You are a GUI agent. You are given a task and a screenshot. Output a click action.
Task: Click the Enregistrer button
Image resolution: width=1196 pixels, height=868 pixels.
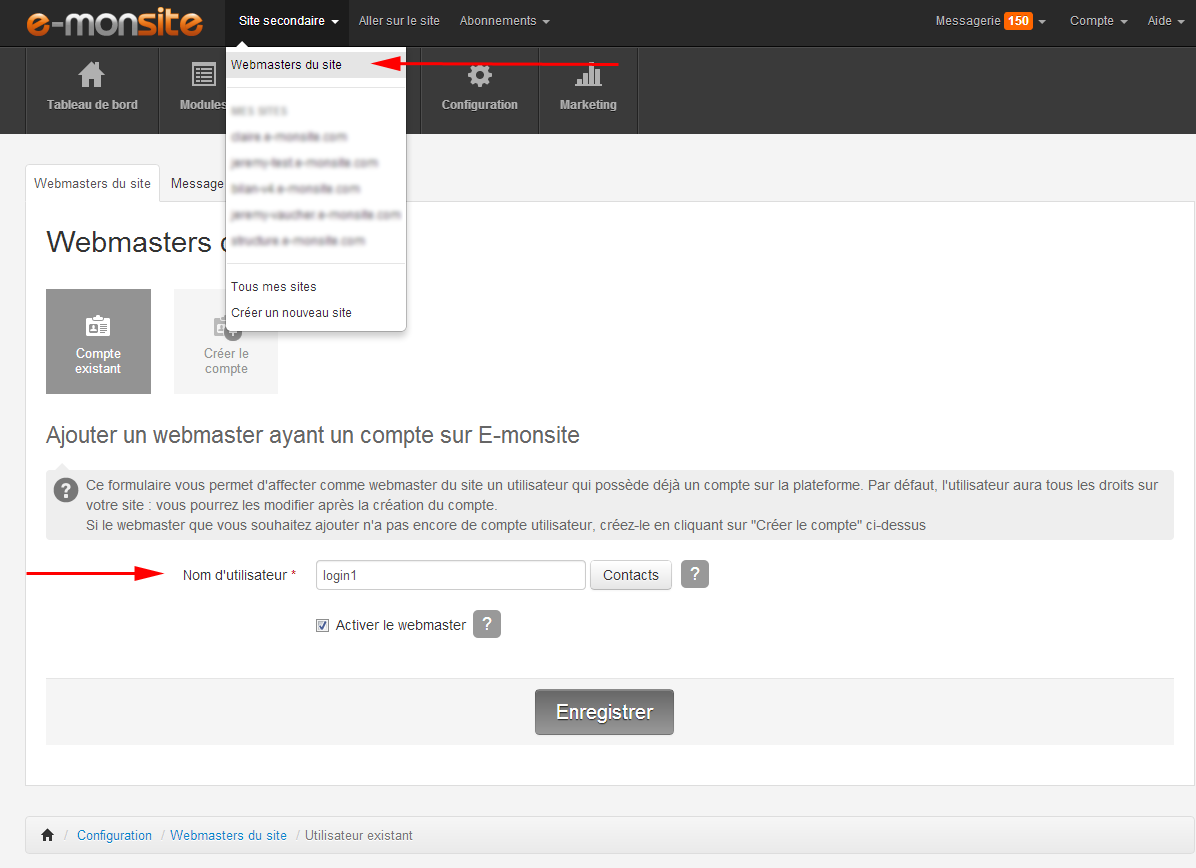point(604,712)
